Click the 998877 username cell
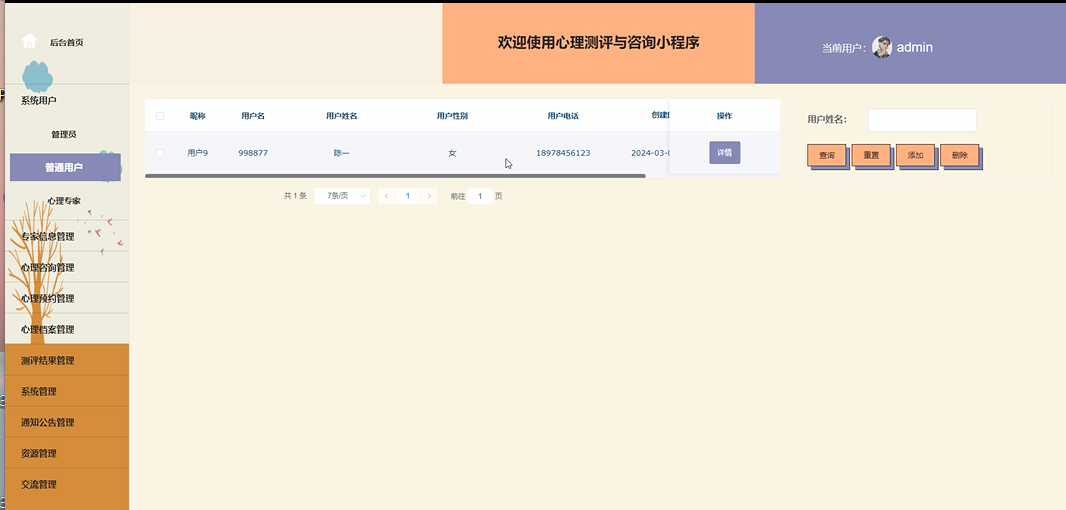The image size is (1066, 510). point(253,153)
